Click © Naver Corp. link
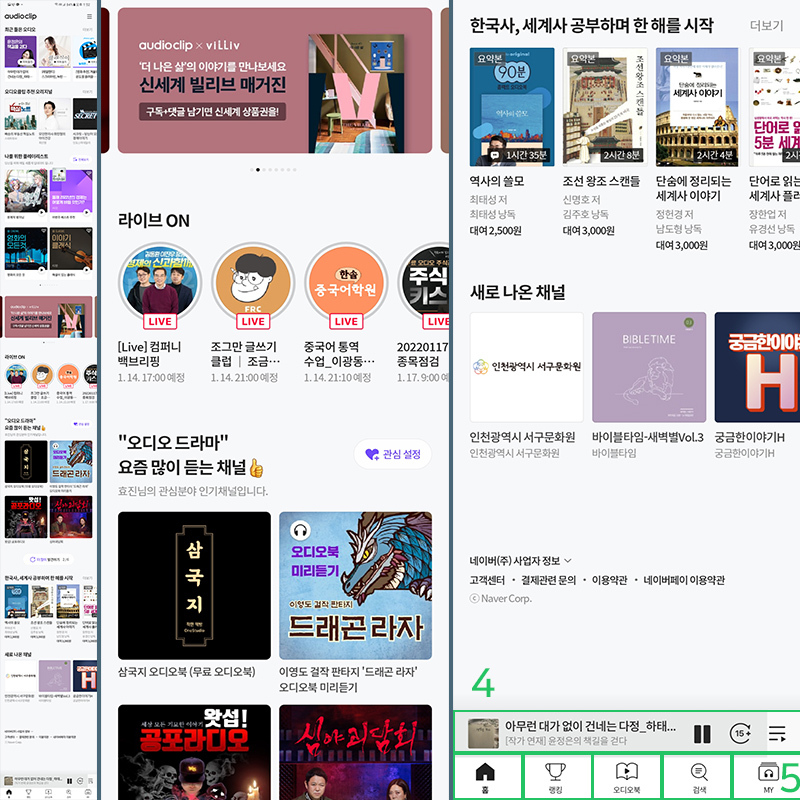Viewport: 800px width, 800px height. coord(501,598)
